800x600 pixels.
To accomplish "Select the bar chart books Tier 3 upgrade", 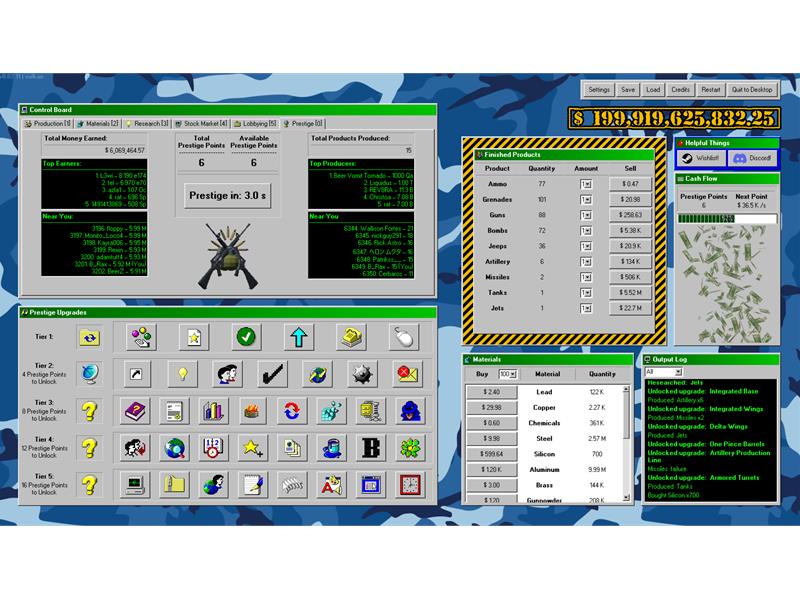I will [x=211, y=411].
